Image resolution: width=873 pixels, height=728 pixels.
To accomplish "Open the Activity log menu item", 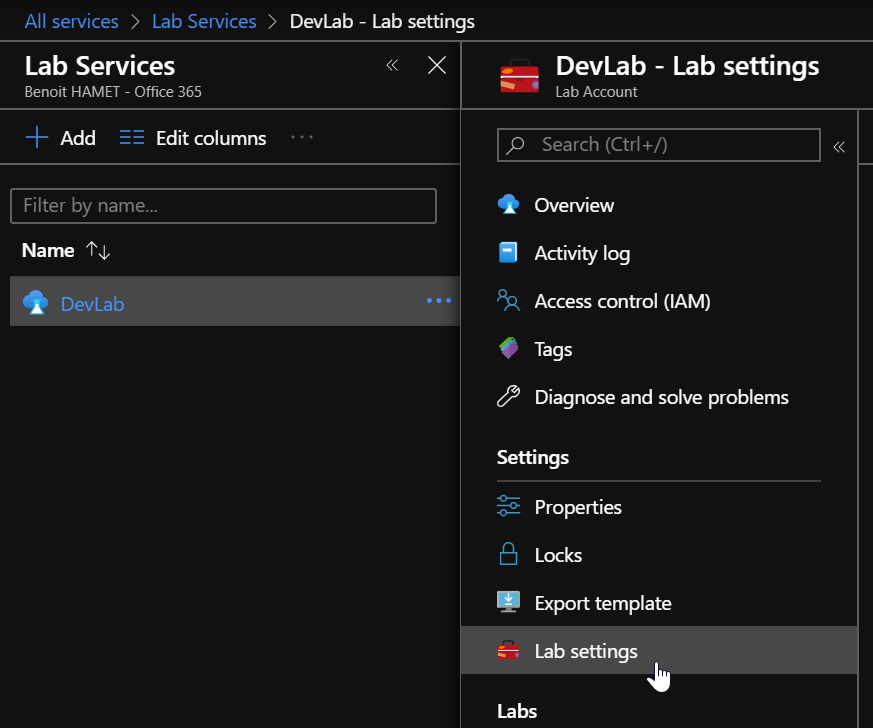I will (581, 253).
